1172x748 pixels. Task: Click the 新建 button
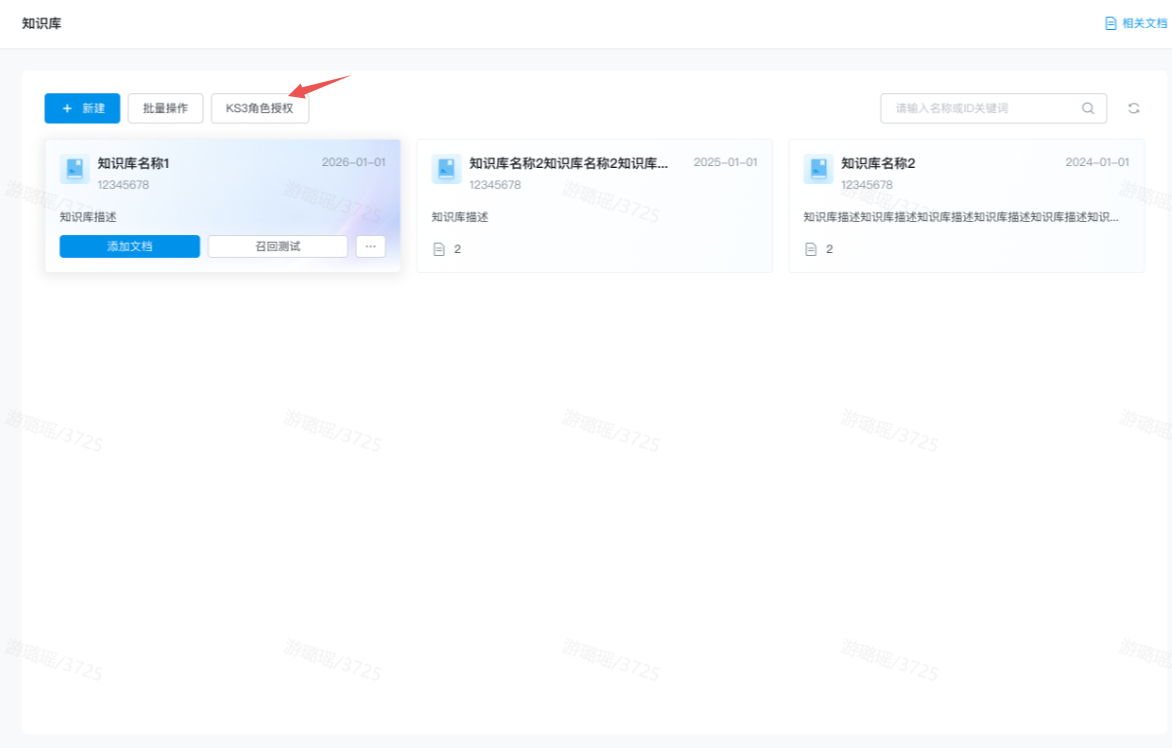(x=82, y=108)
